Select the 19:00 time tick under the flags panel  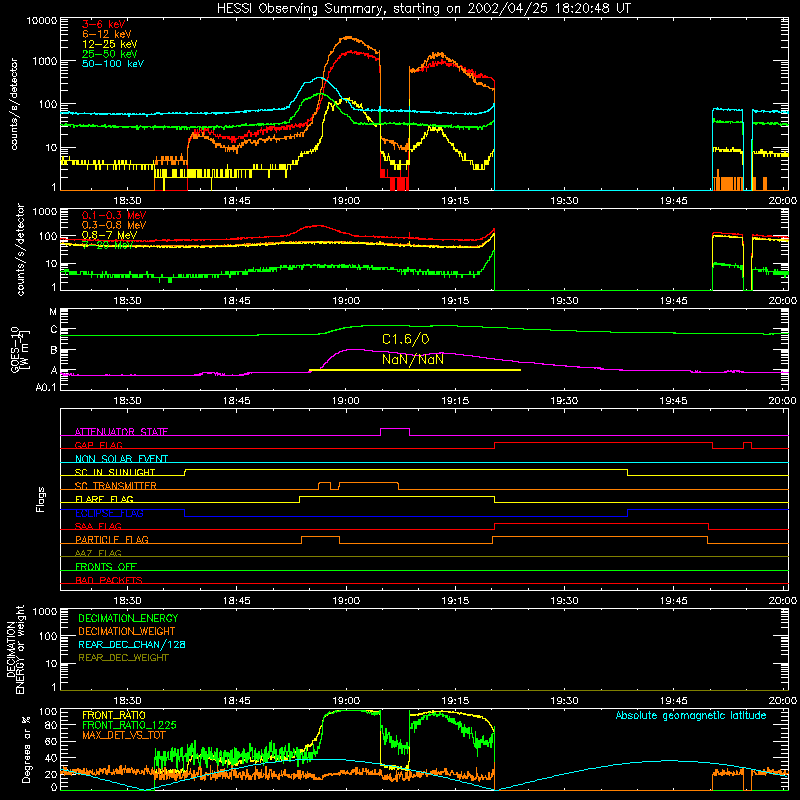(x=346, y=601)
